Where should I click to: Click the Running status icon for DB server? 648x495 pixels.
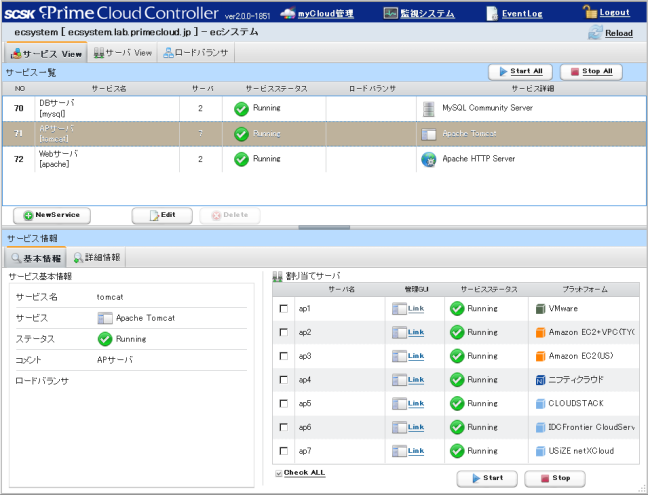point(241,108)
